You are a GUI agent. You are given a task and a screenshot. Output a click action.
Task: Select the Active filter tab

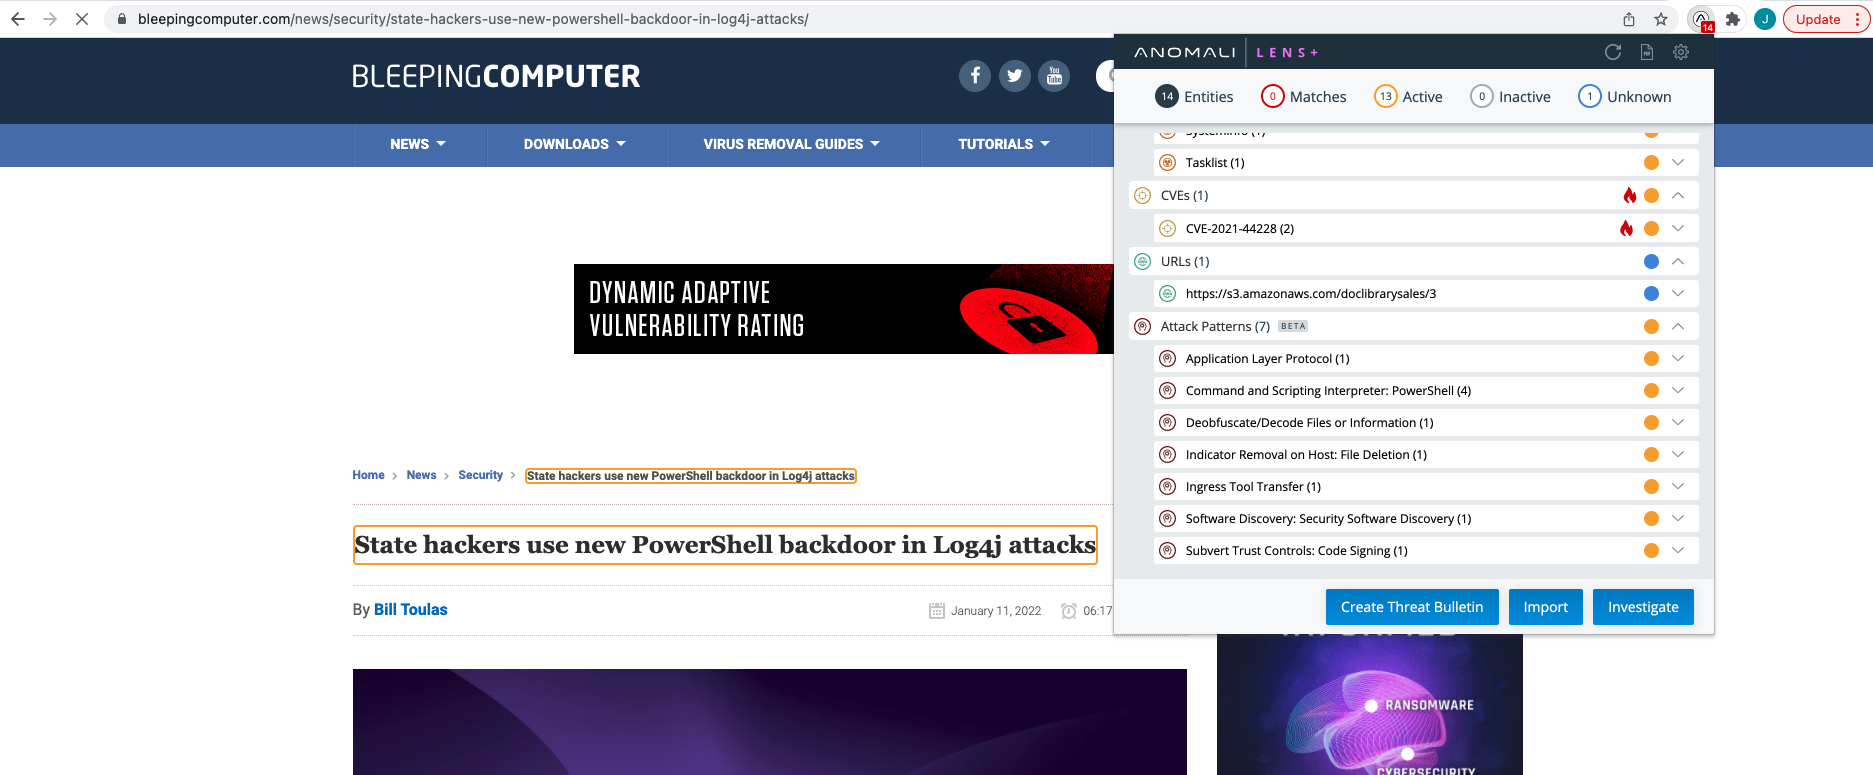(1408, 96)
